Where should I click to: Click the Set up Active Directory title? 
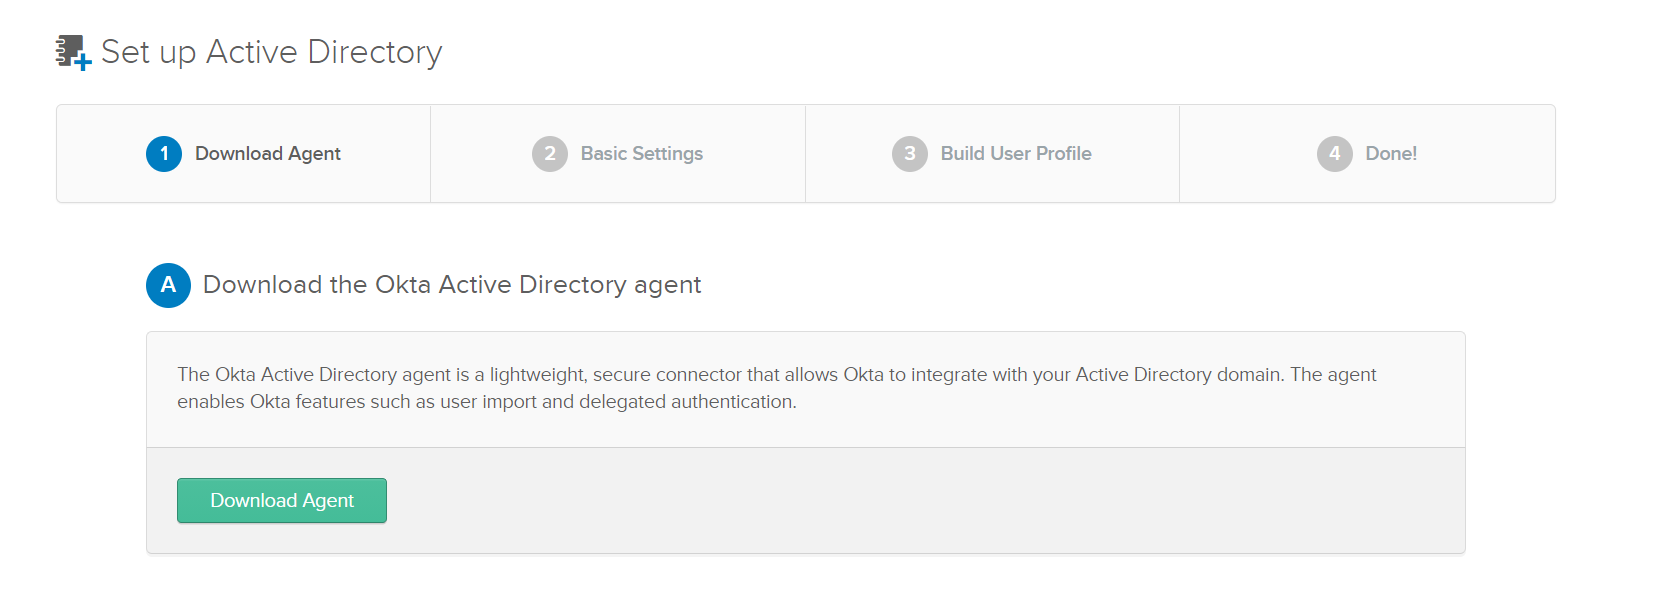(x=272, y=52)
